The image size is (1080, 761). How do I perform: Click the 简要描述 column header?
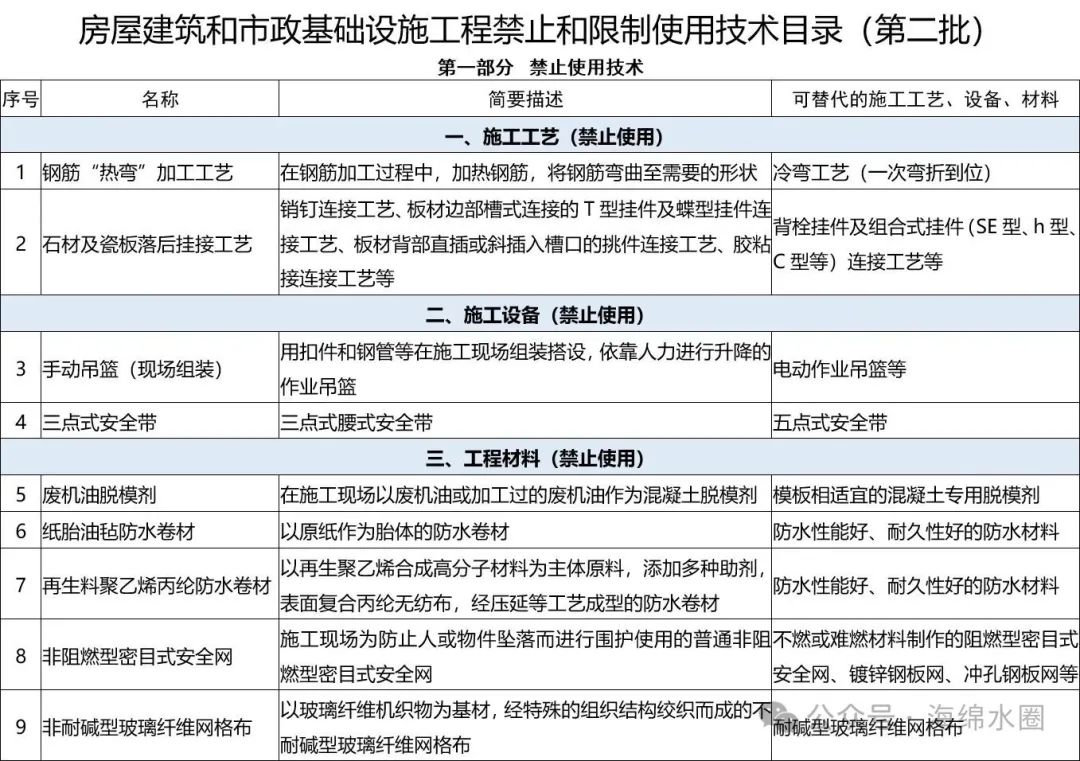click(526, 99)
